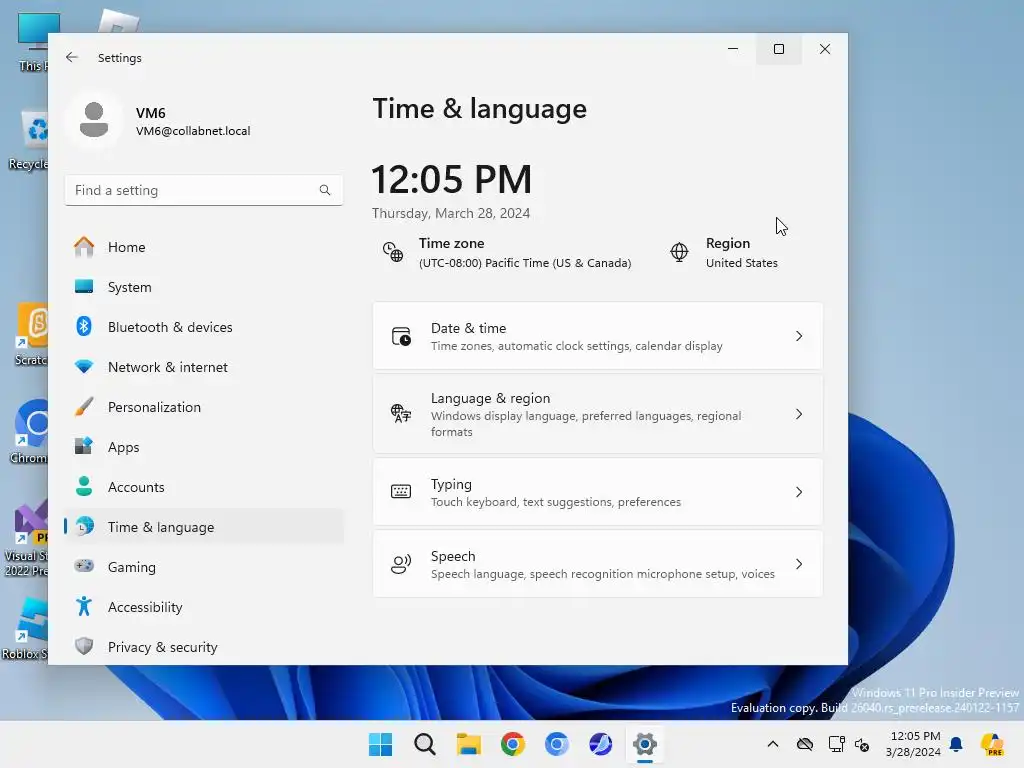Launch Google Chrome from the taskbar
This screenshot has width=1024, height=768.
tap(513, 744)
